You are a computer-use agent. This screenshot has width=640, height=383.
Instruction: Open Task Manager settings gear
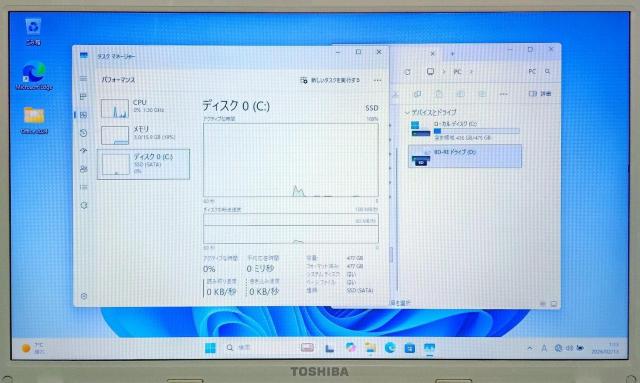[84, 296]
